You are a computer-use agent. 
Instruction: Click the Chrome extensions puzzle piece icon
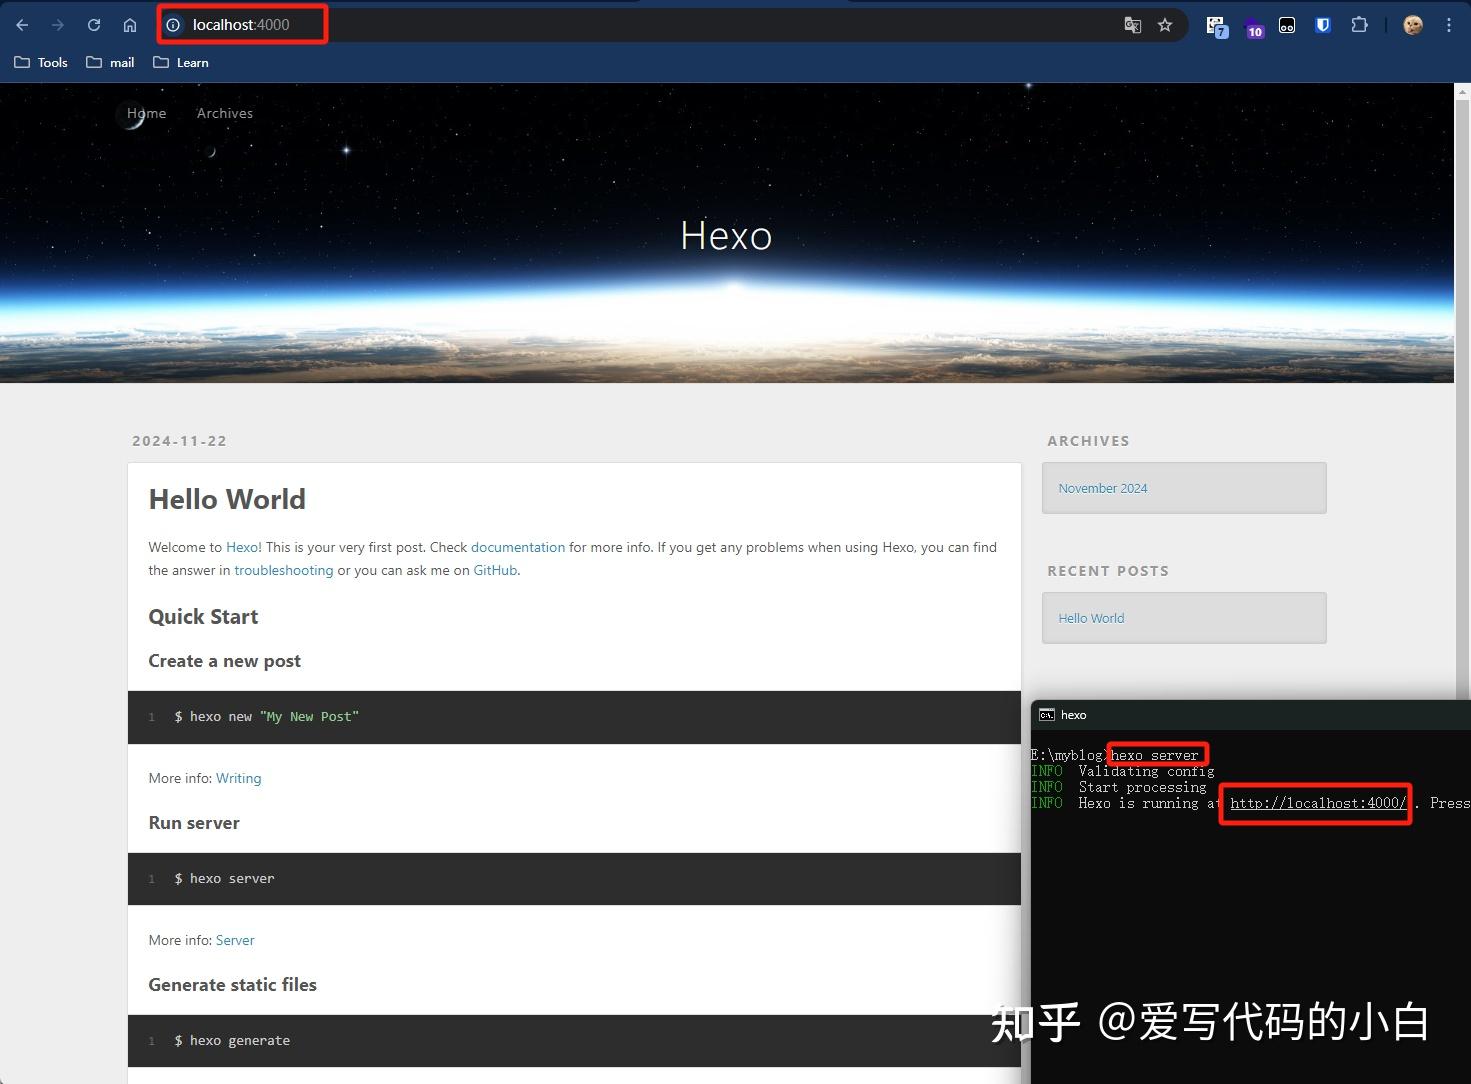(1359, 24)
